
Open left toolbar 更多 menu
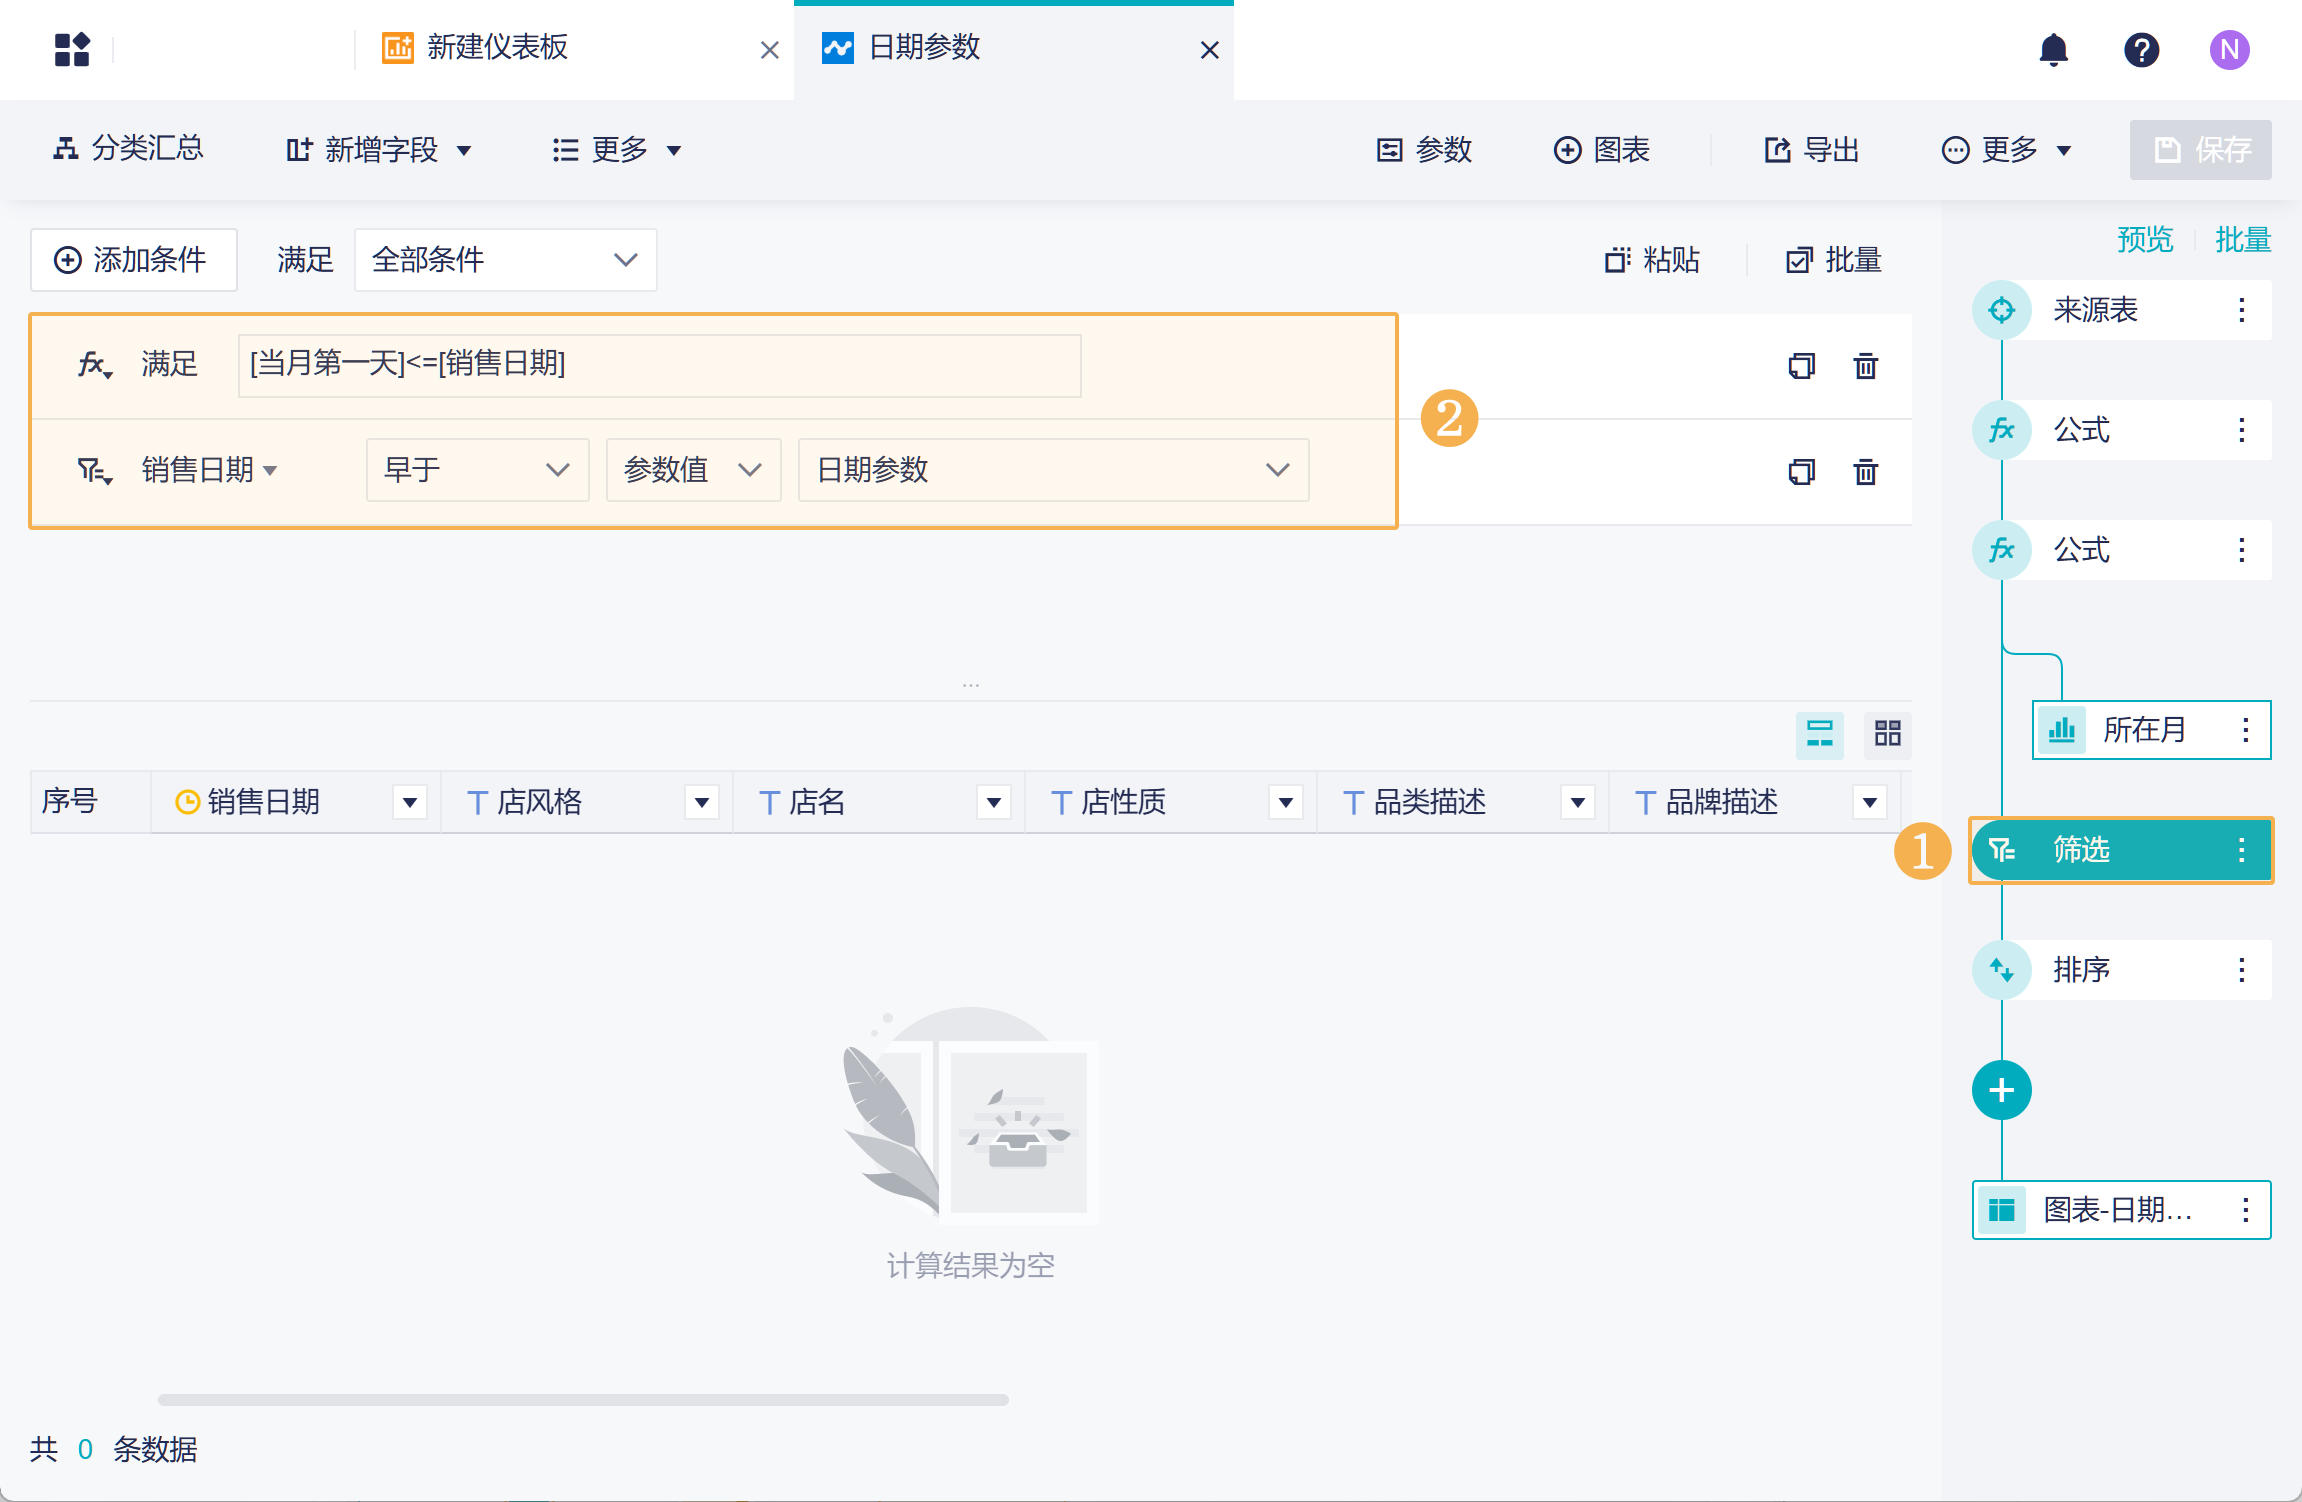pyautogui.click(x=617, y=150)
